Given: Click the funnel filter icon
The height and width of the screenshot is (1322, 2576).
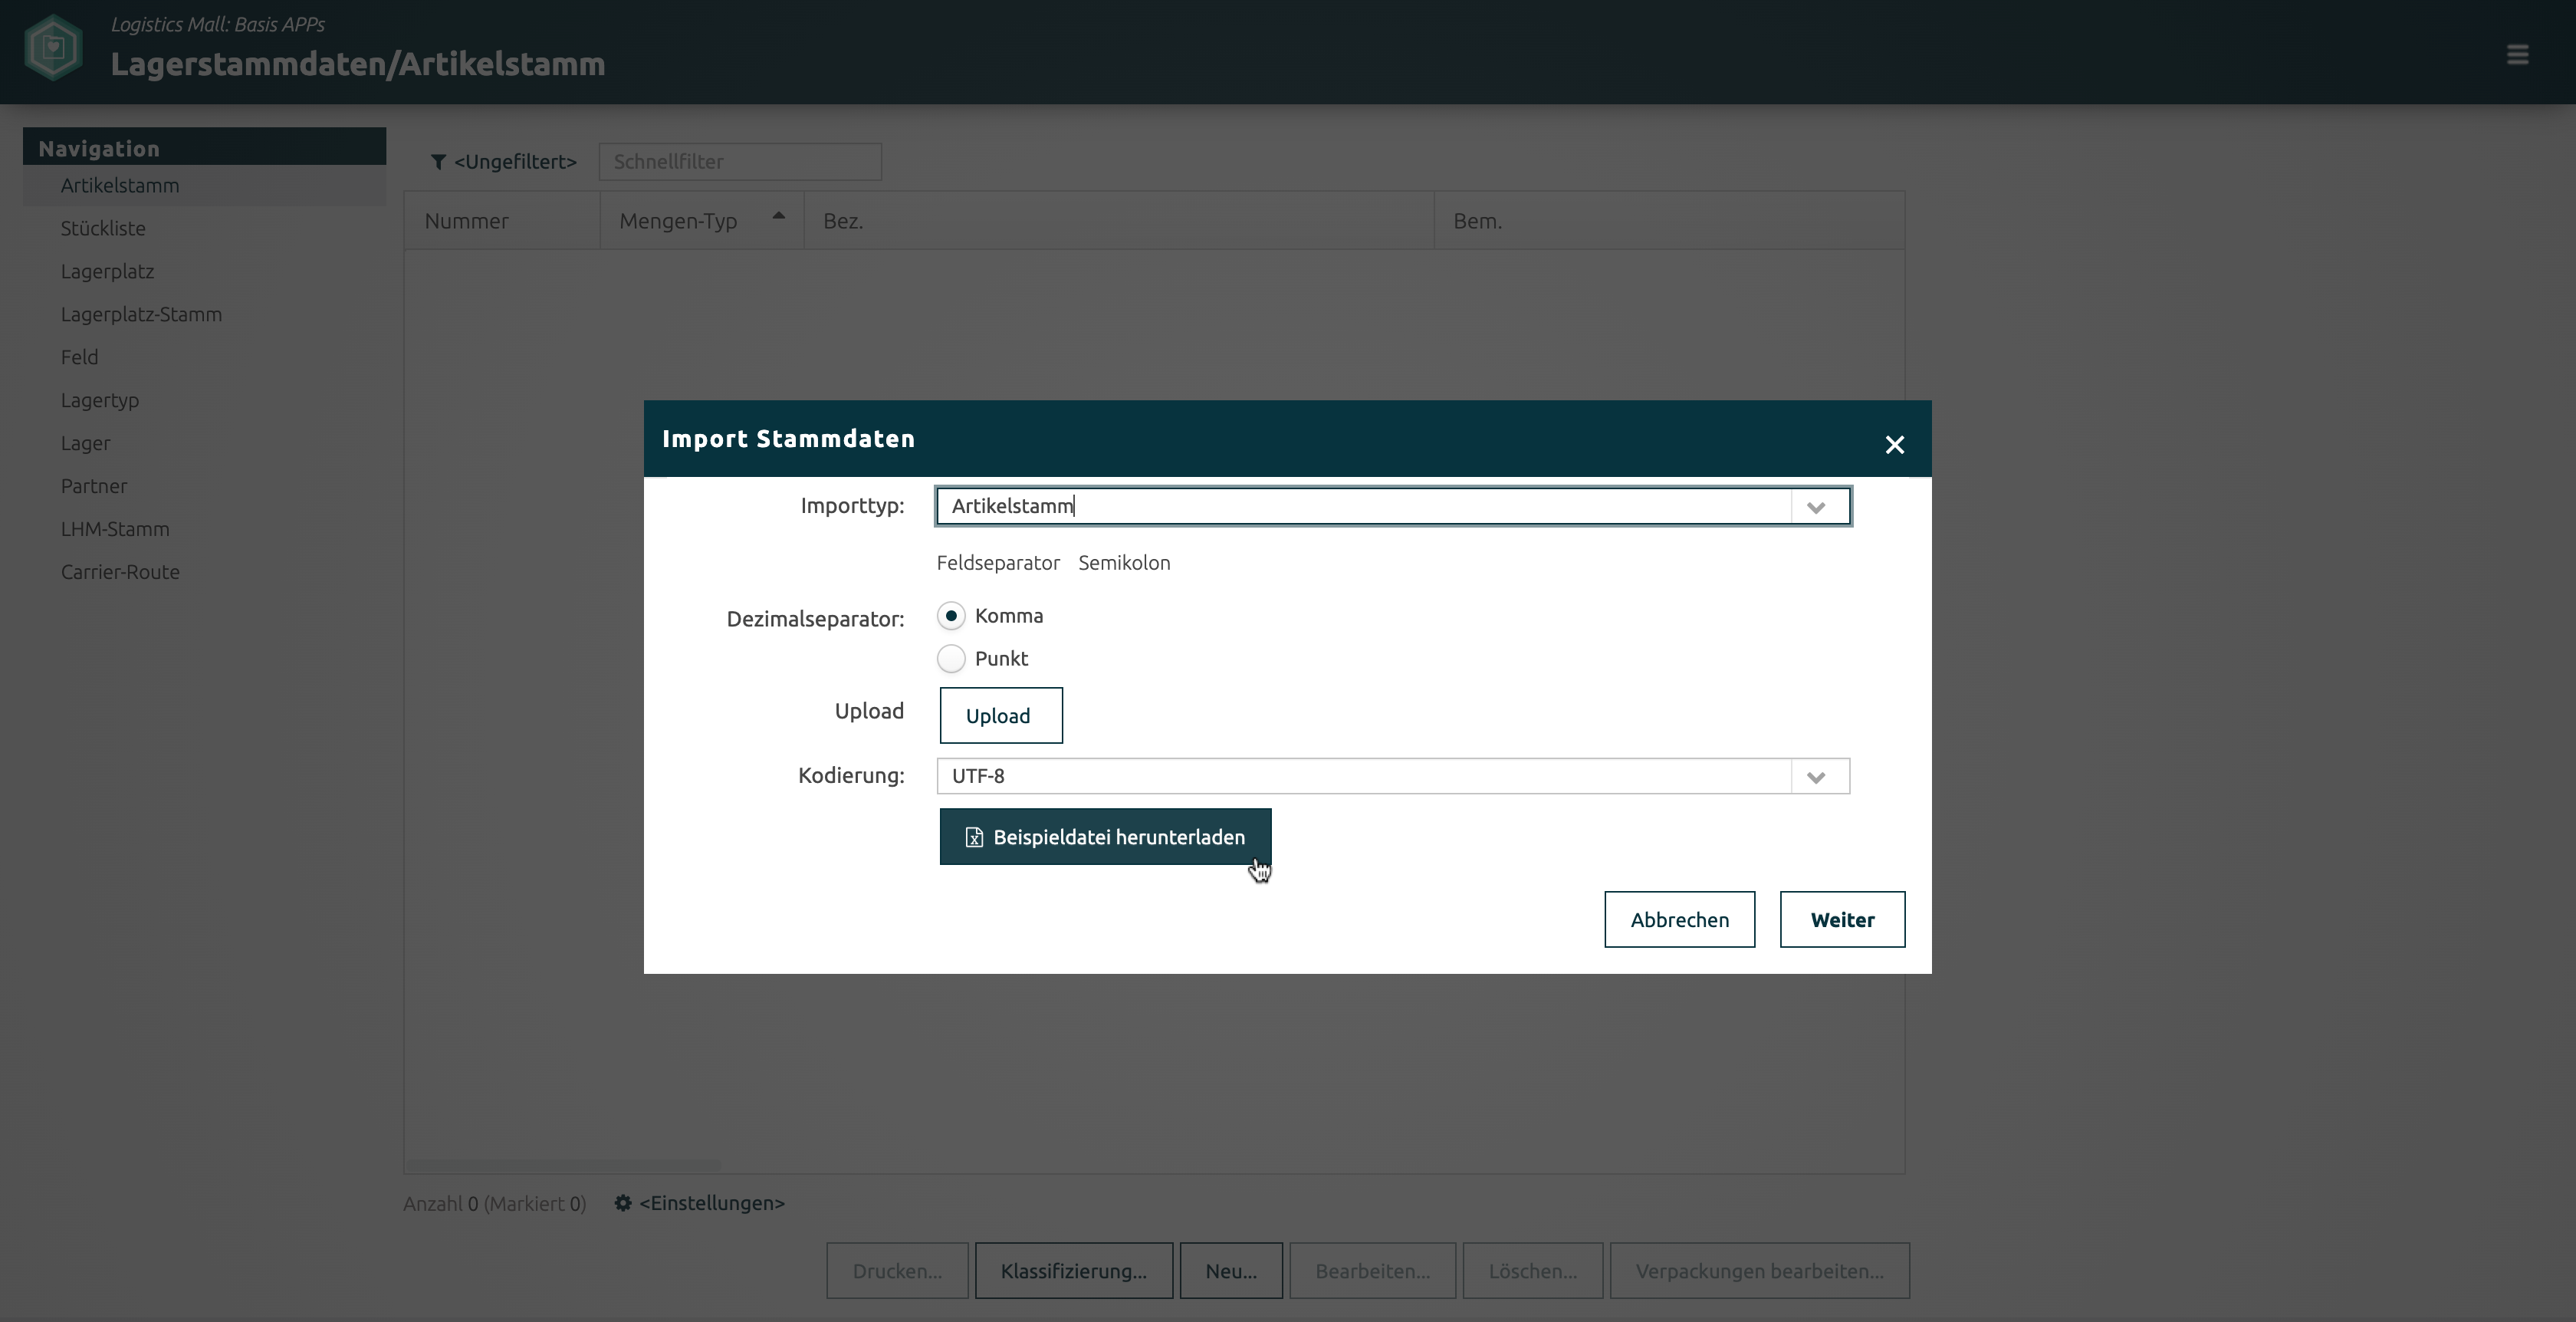Looking at the screenshot, I should (x=438, y=162).
